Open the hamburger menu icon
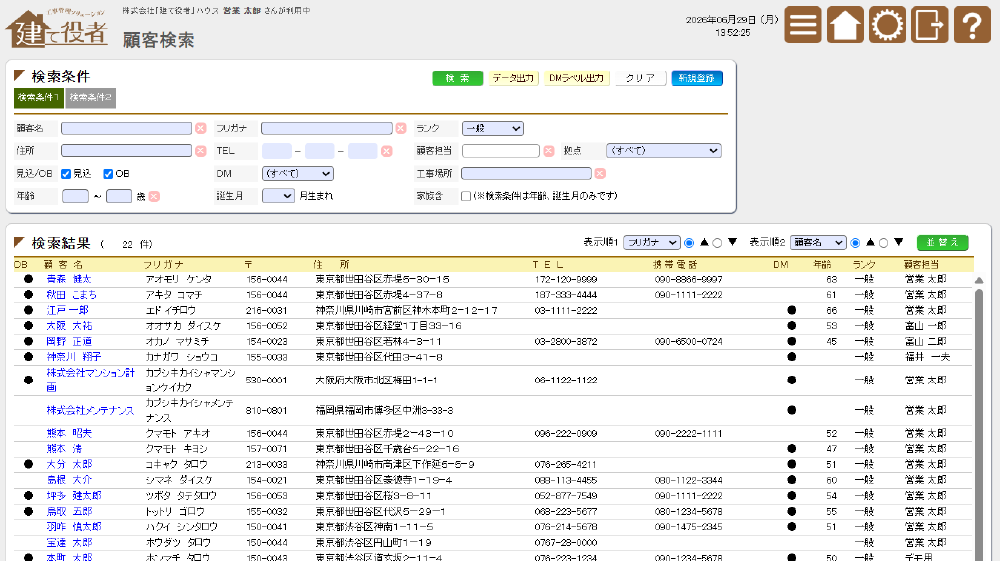1000x561 pixels. 802,25
